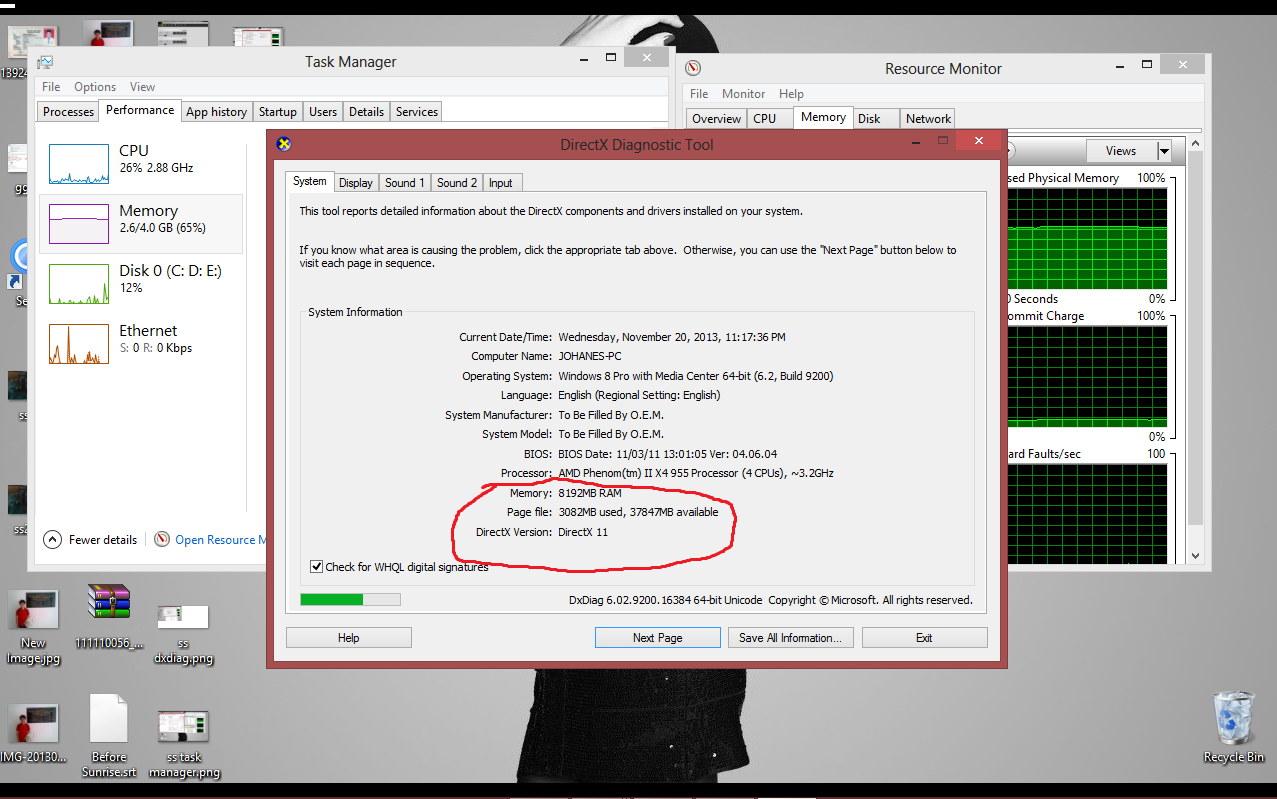Screen dimensions: 1277x799
Task: Switch to the Display tab in DxDiag
Action: pos(355,182)
